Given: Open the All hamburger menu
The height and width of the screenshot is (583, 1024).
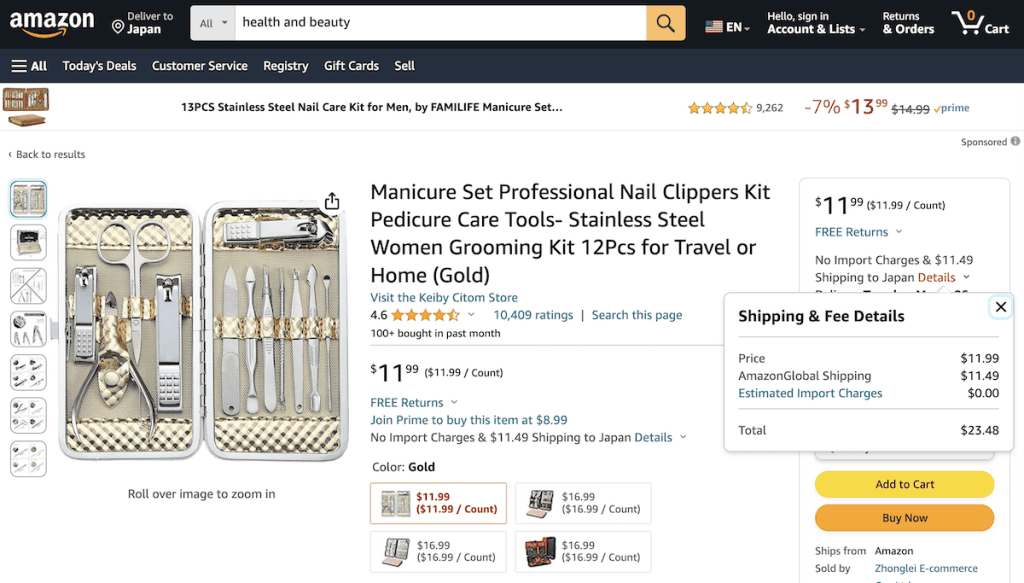Looking at the screenshot, I should tap(28, 66).
